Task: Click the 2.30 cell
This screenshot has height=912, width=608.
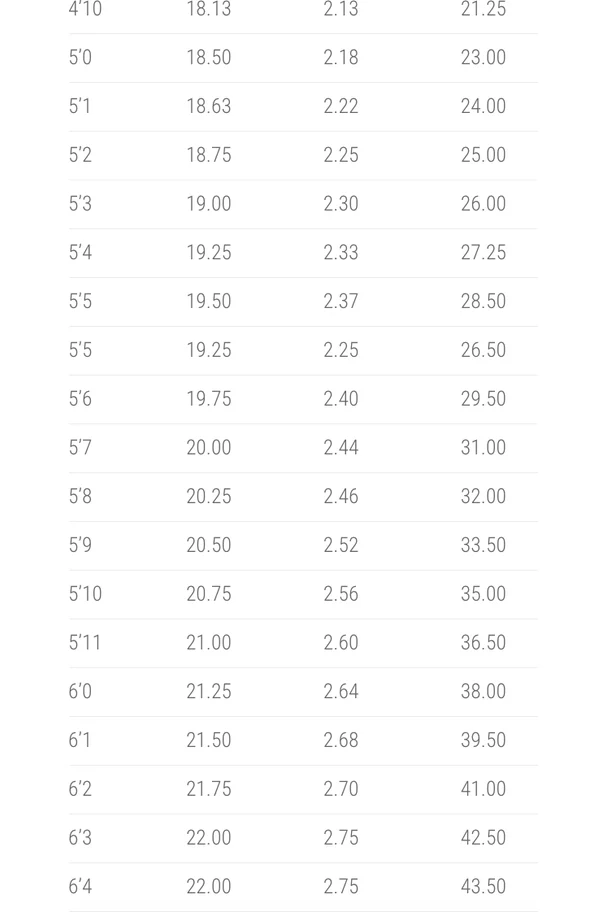Action: point(340,204)
